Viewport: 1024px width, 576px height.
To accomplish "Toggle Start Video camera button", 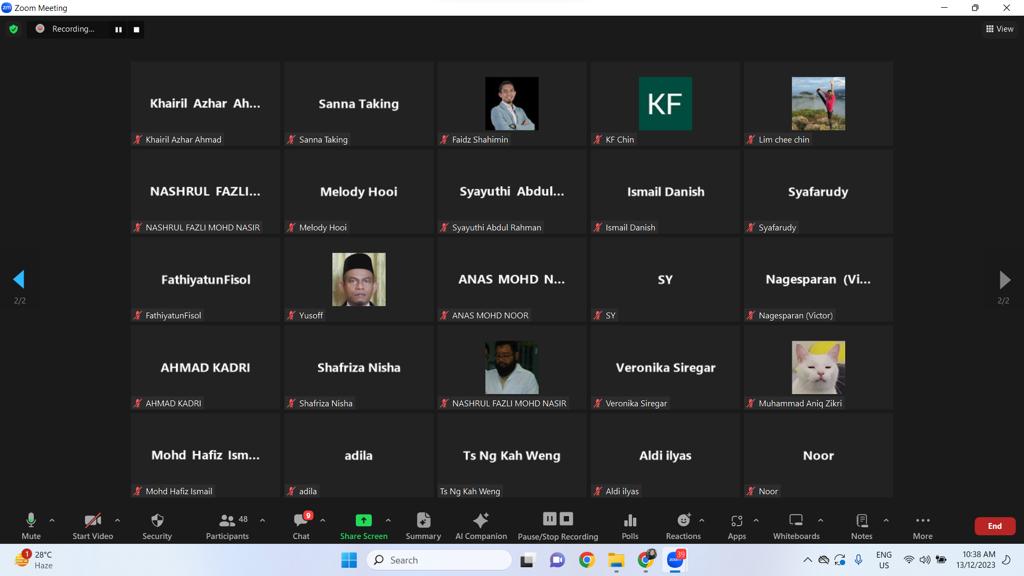I will point(92,521).
